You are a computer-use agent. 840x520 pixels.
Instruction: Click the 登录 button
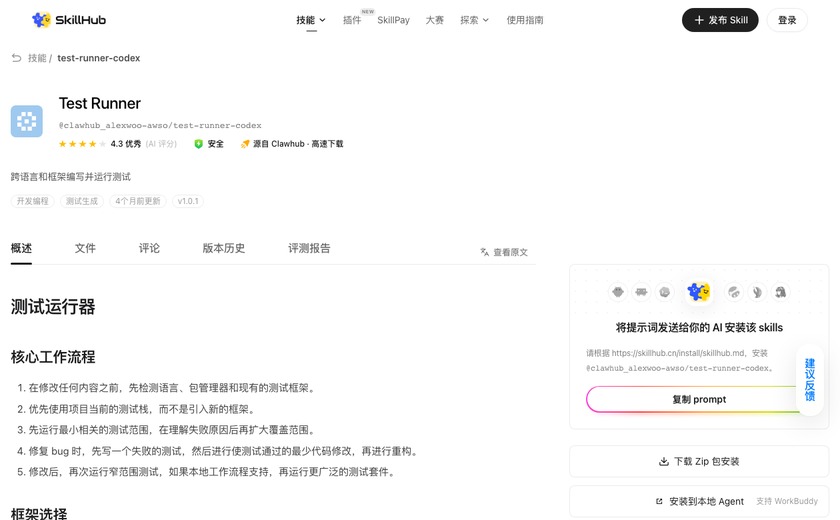787,20
